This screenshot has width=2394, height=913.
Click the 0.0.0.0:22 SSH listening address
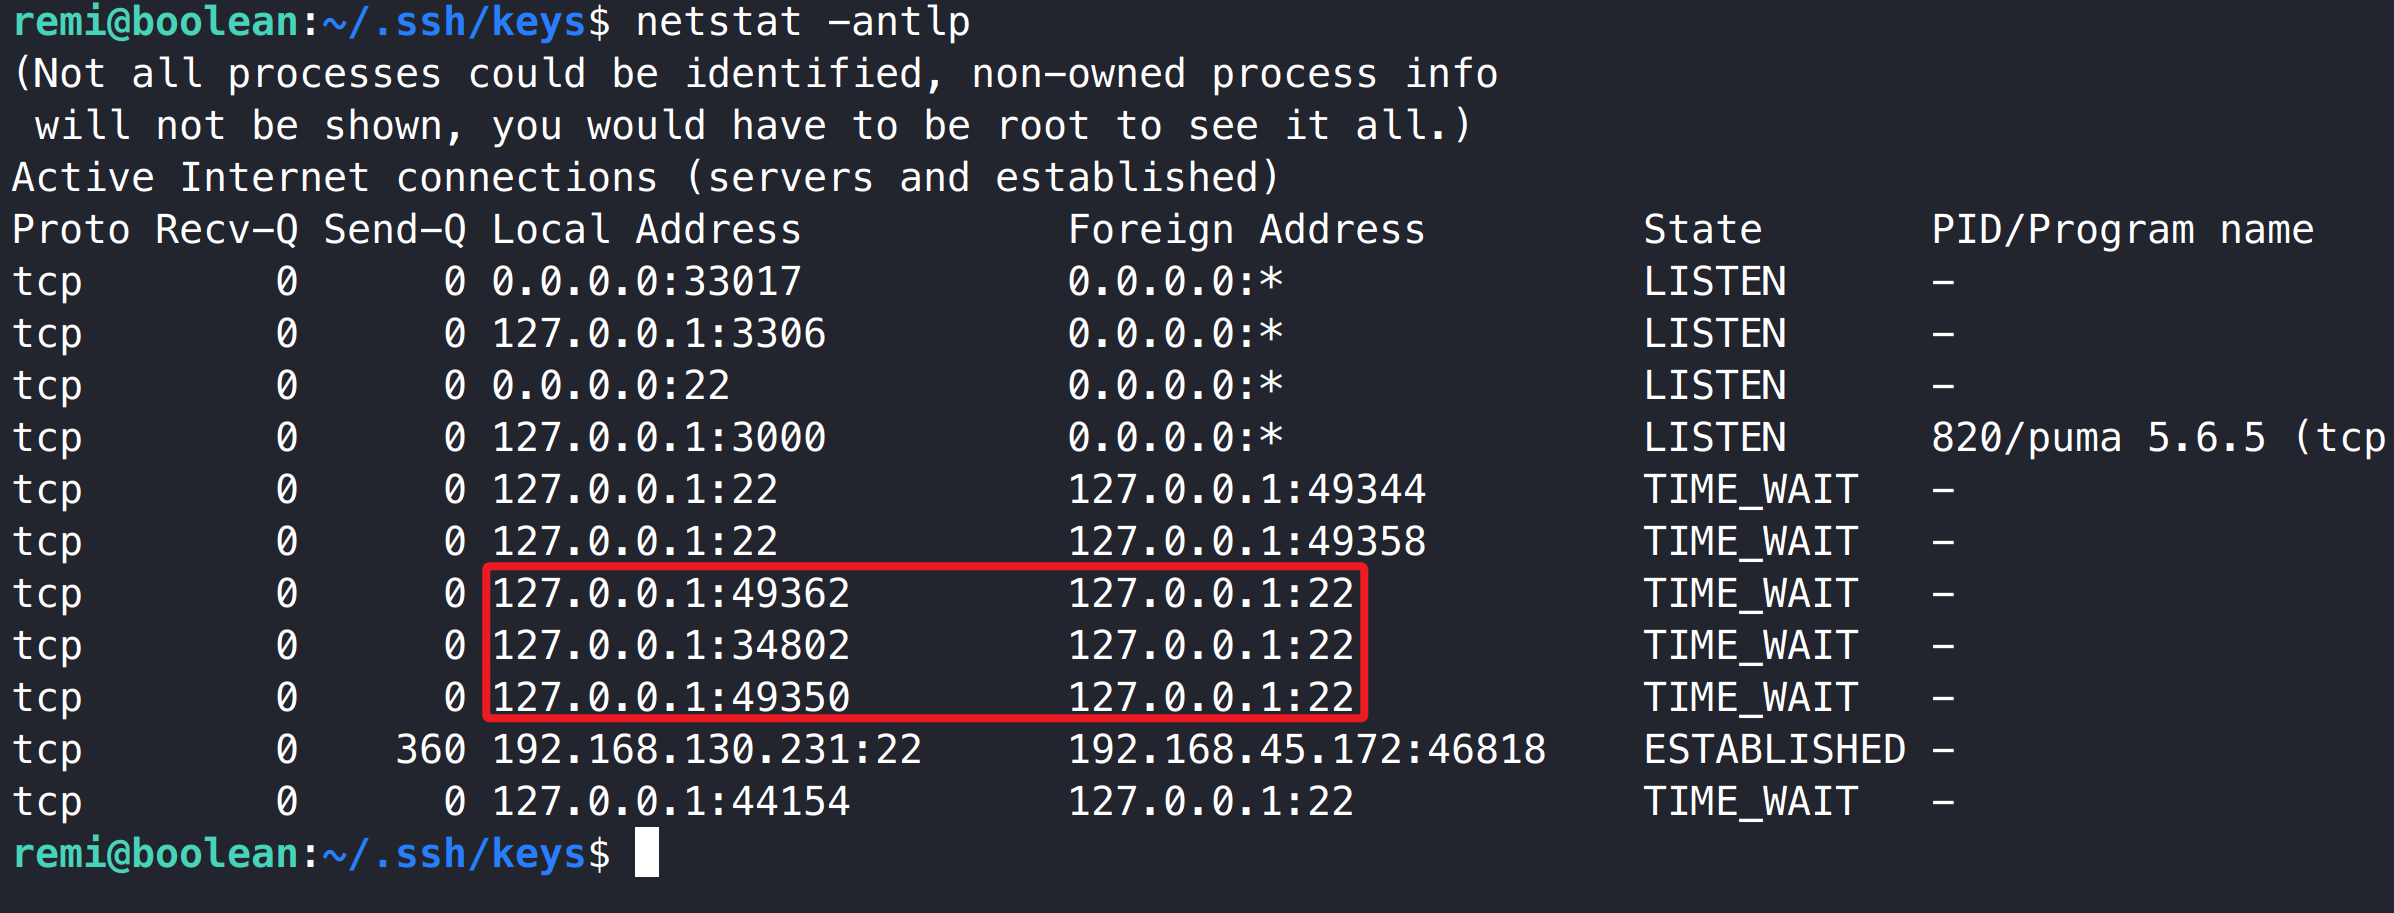(610, 386)
